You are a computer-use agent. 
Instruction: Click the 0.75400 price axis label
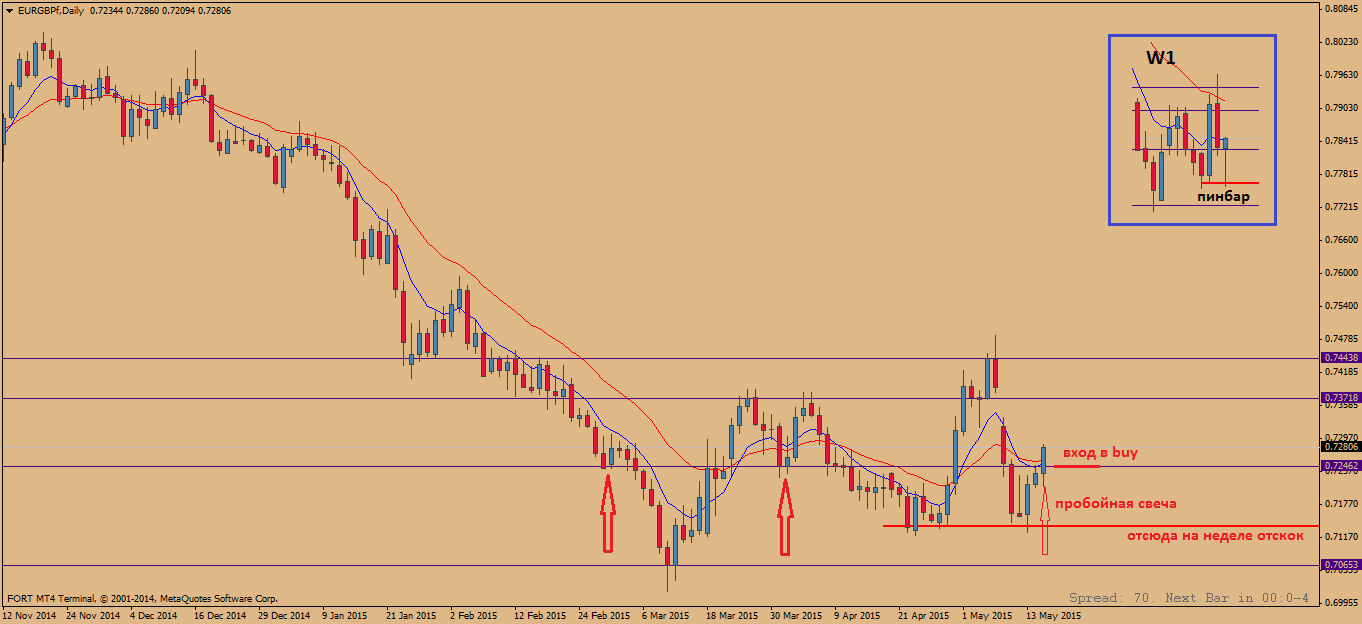point(1341,306)
